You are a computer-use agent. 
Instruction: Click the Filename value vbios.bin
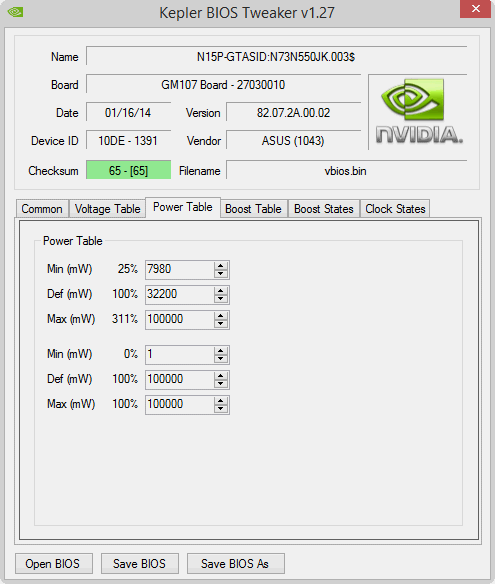click(346, 170)
